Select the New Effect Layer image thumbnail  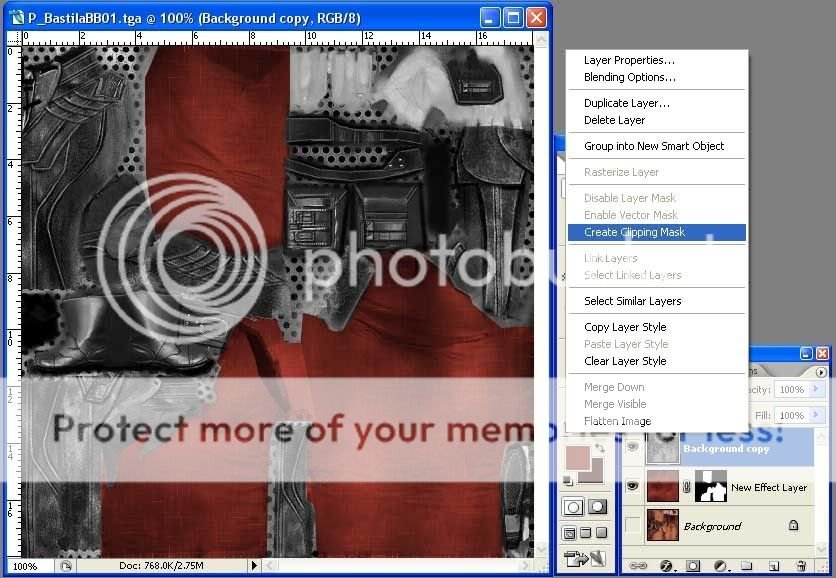coord(662,486)
